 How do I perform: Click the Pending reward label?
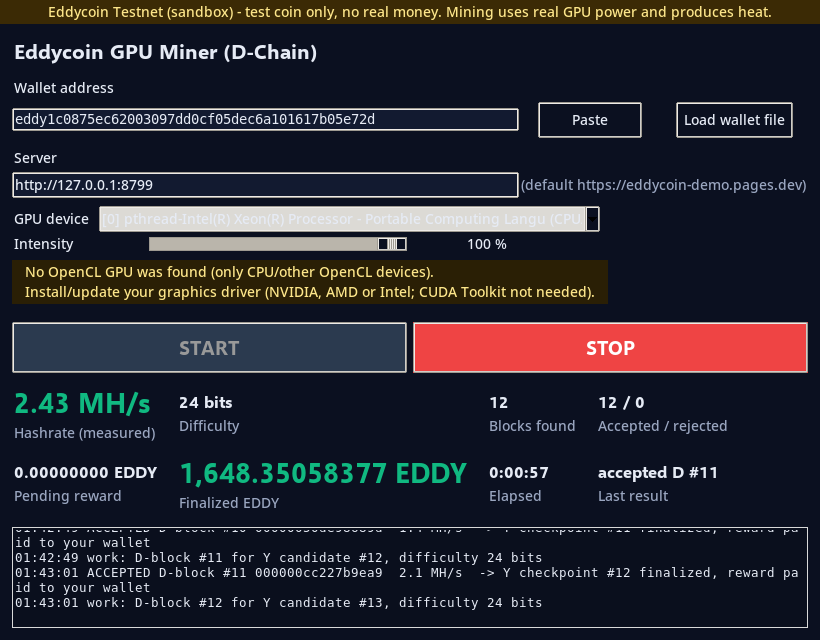67,496
